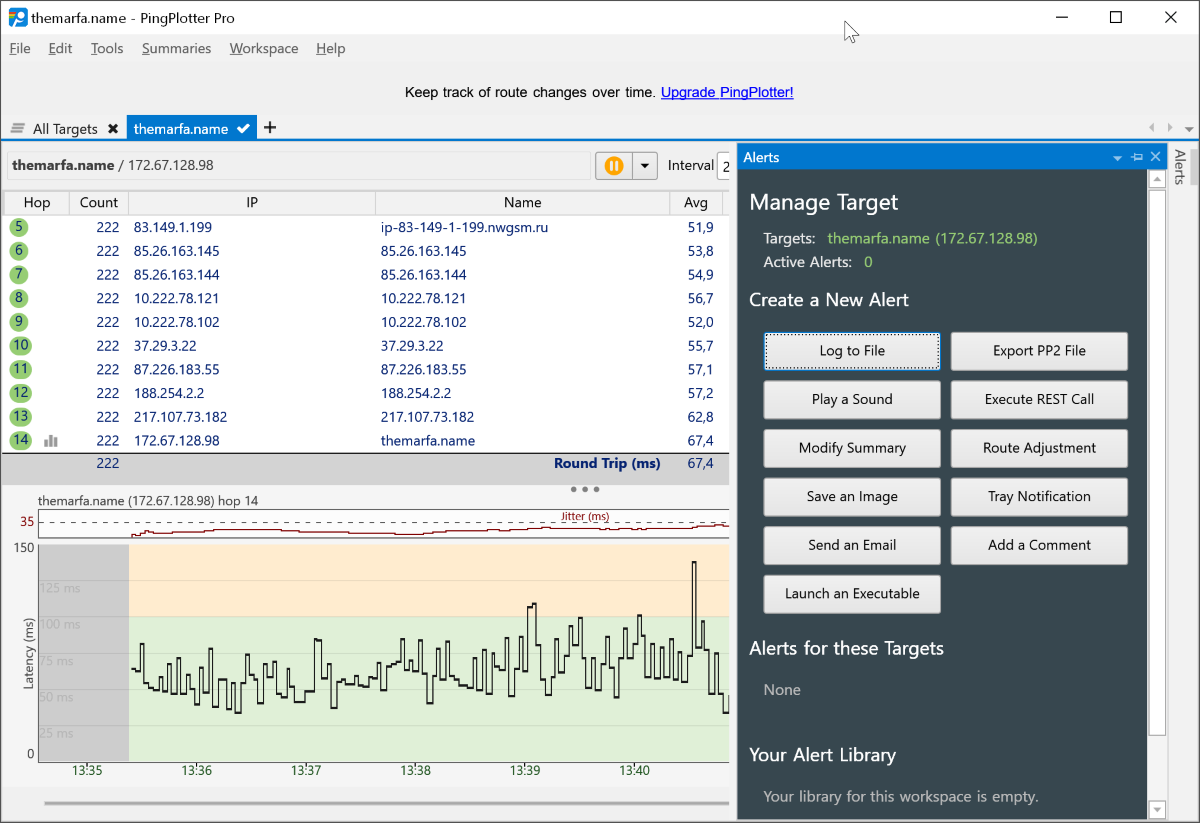Screen dimensions: 1200x823
Task: Select hop 6 green circle
Action: coord(19,251)
